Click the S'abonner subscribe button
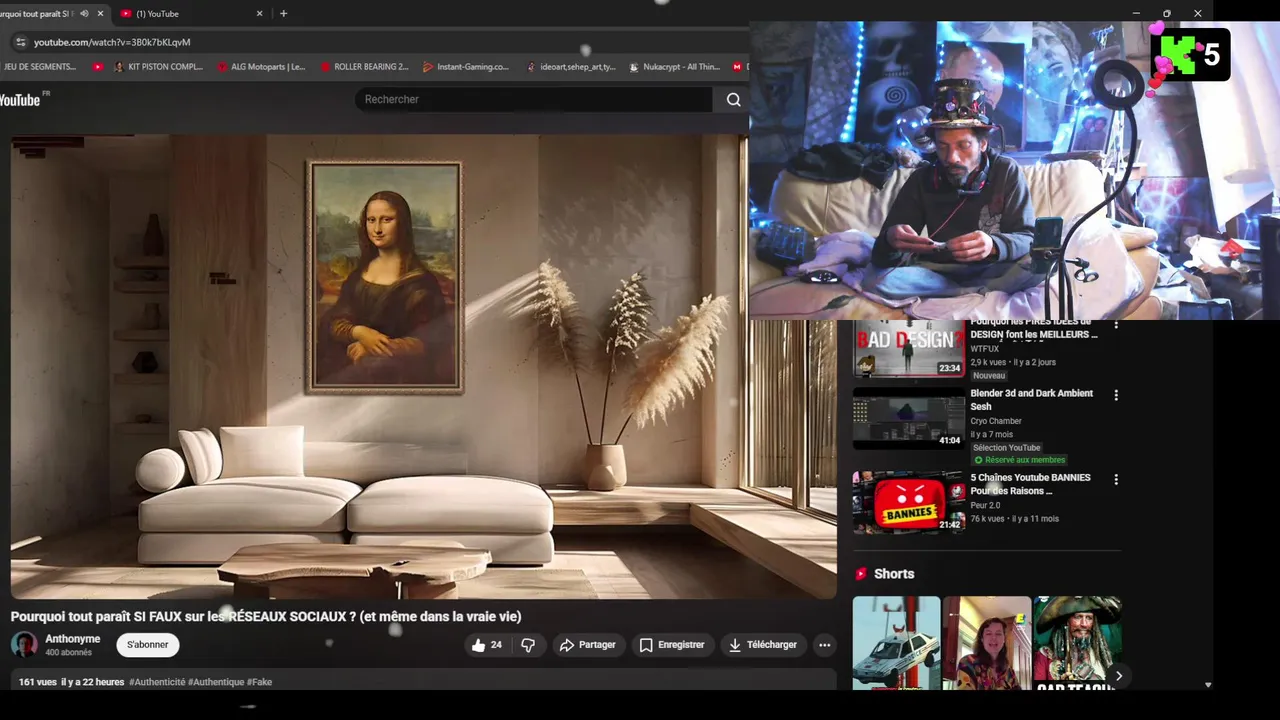The width and height of the screenshot is (1280, 720). click(148, 645)
